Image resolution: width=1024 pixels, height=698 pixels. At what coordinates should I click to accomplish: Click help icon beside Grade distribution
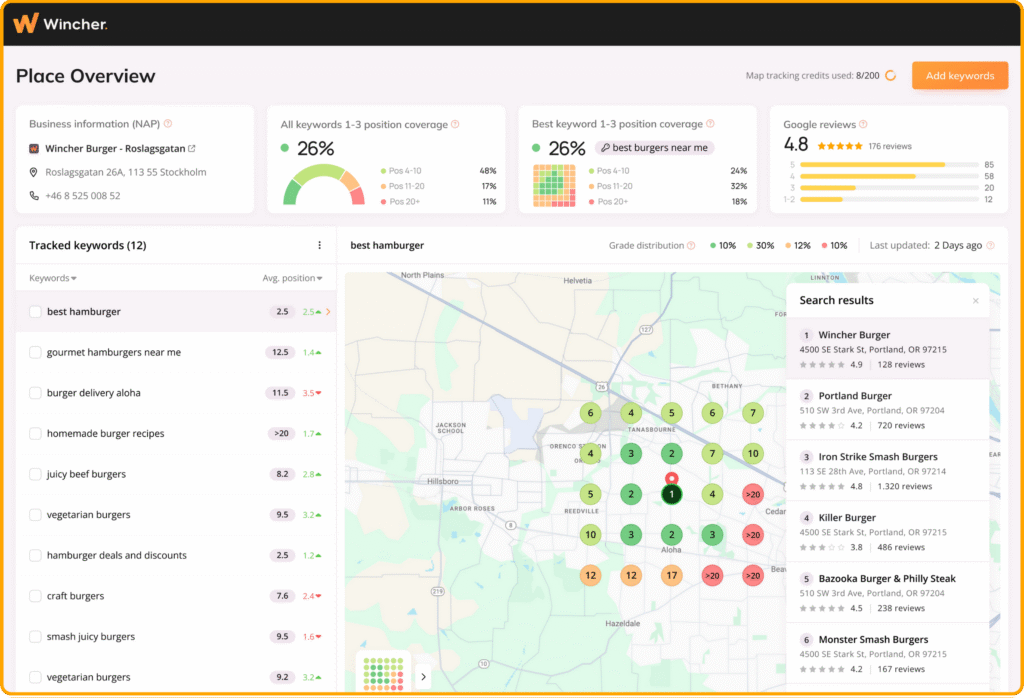(691, 245)
